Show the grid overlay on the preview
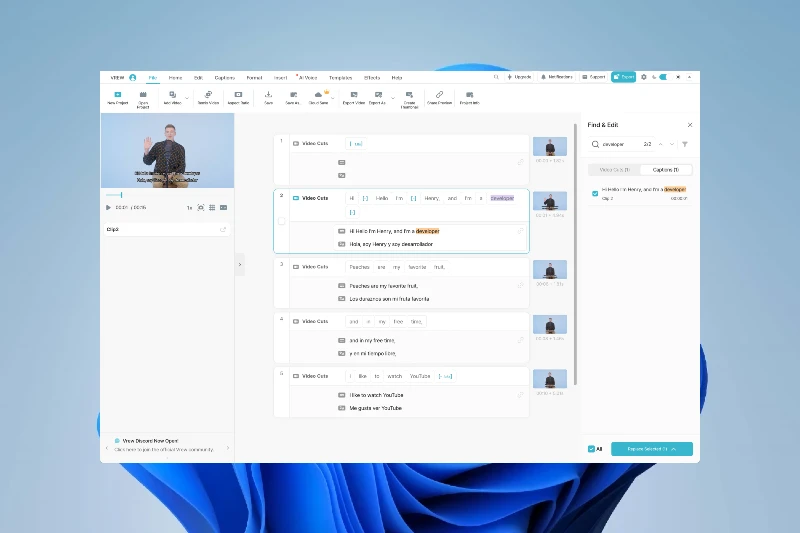 click(x=212, y=208)
